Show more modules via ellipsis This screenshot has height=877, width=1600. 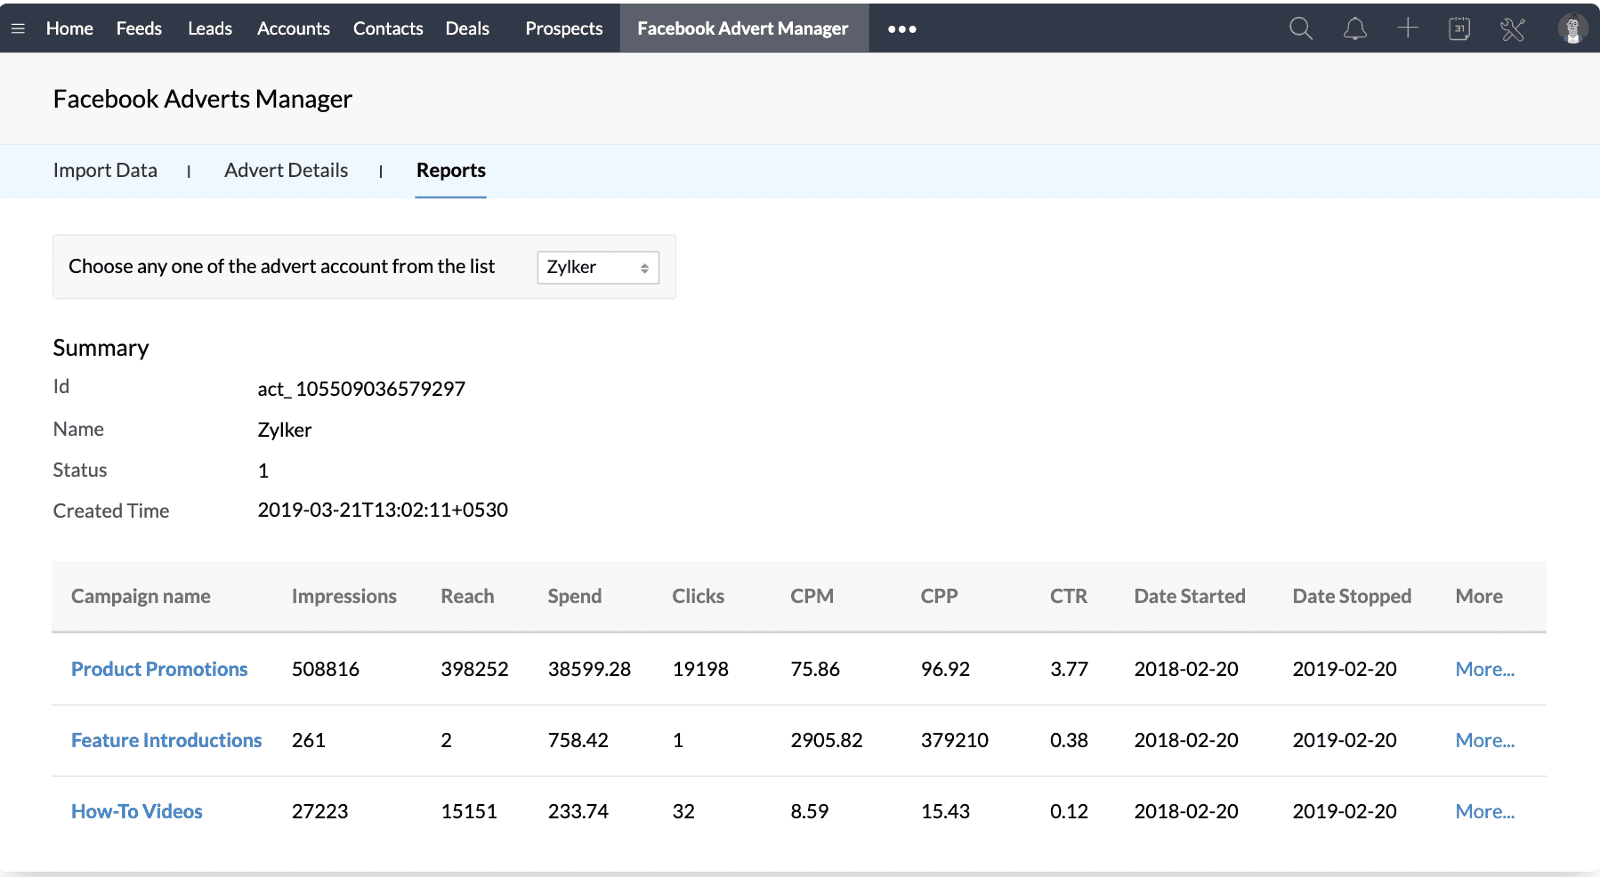(902, 29)
